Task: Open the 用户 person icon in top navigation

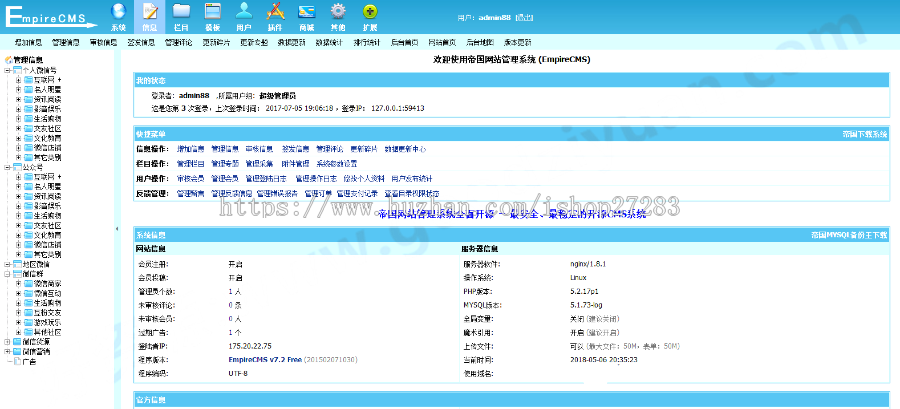Action: (x=244, y=11)
